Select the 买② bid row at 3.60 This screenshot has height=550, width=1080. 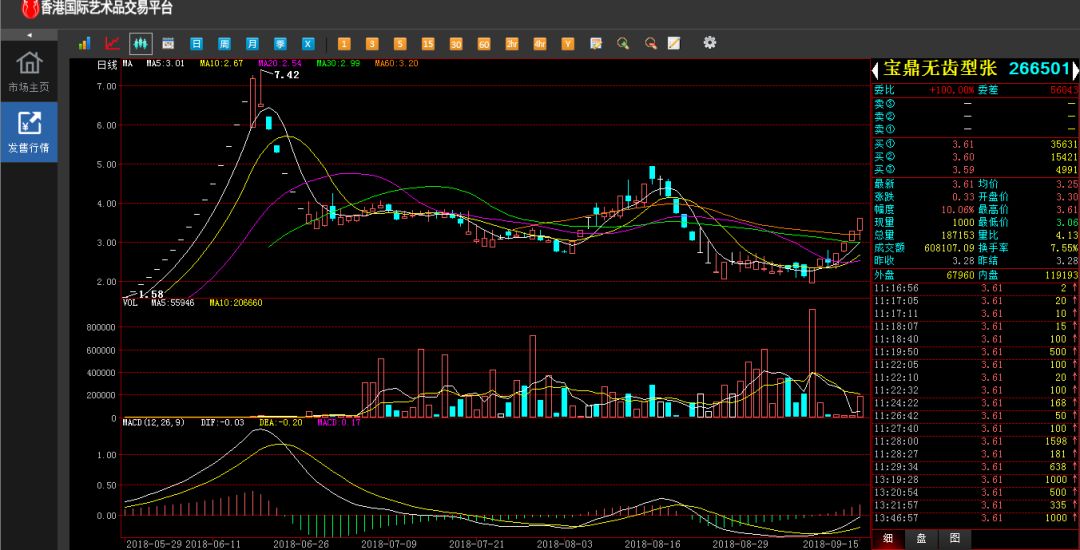click(975, 157)
